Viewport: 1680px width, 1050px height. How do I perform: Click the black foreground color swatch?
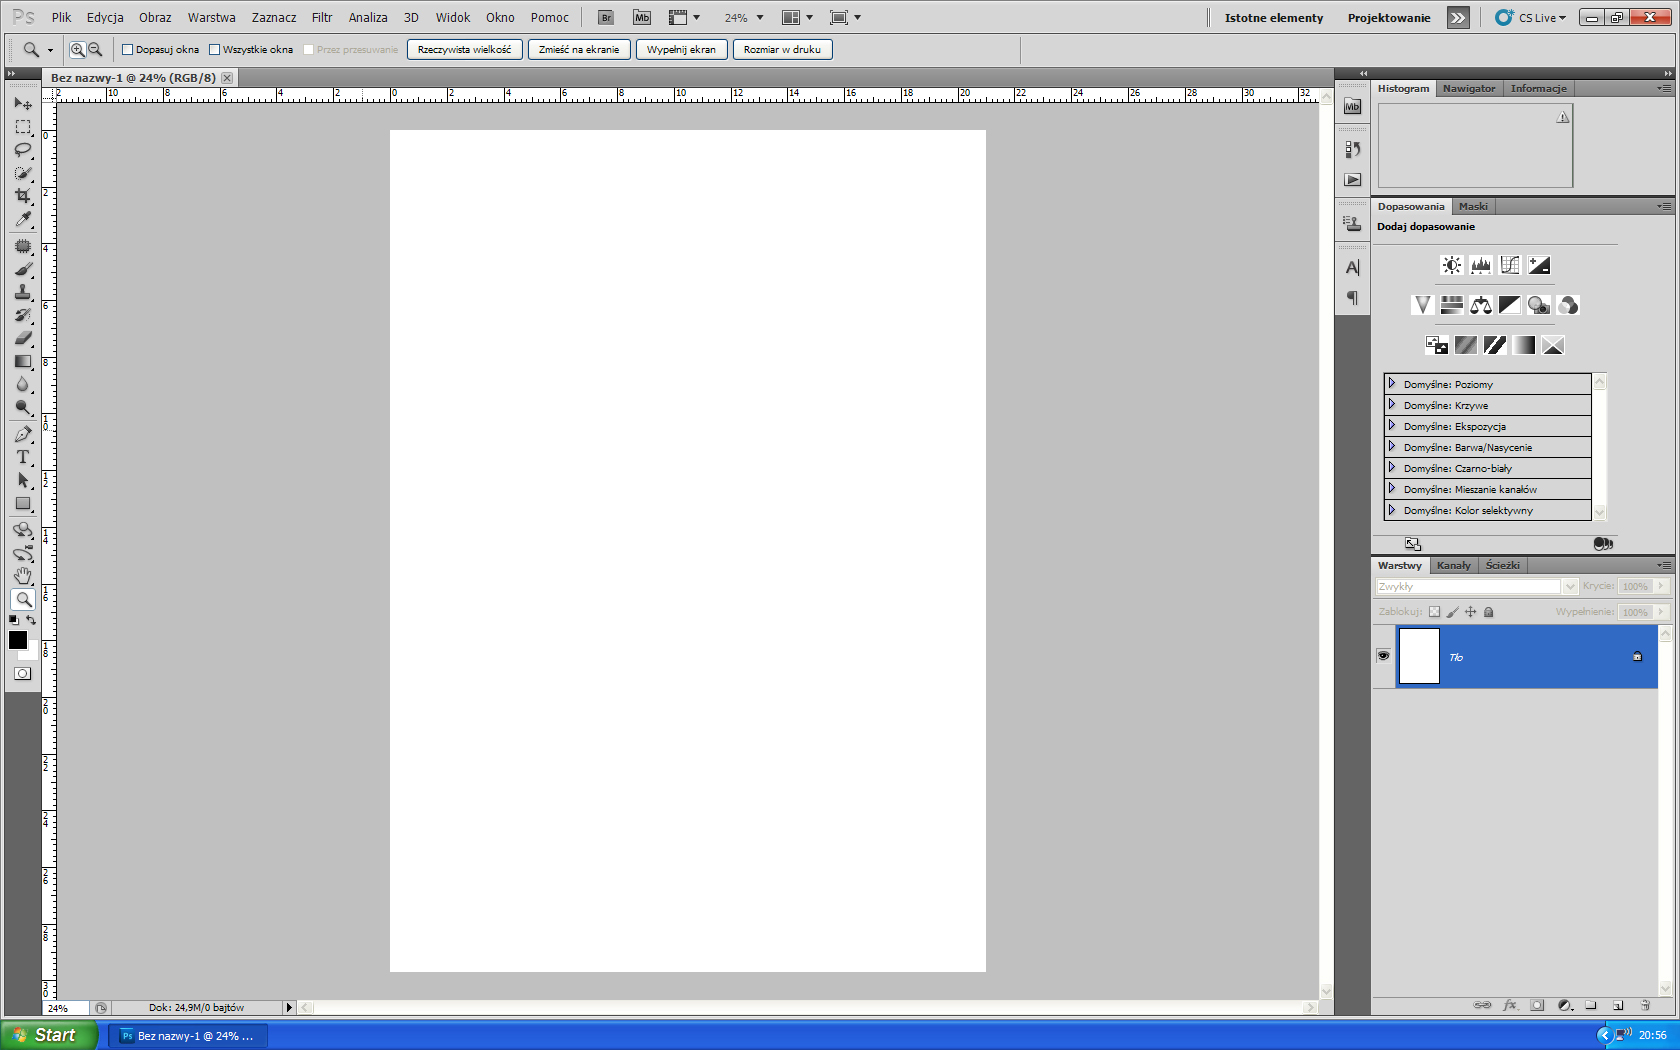[17, 640]
